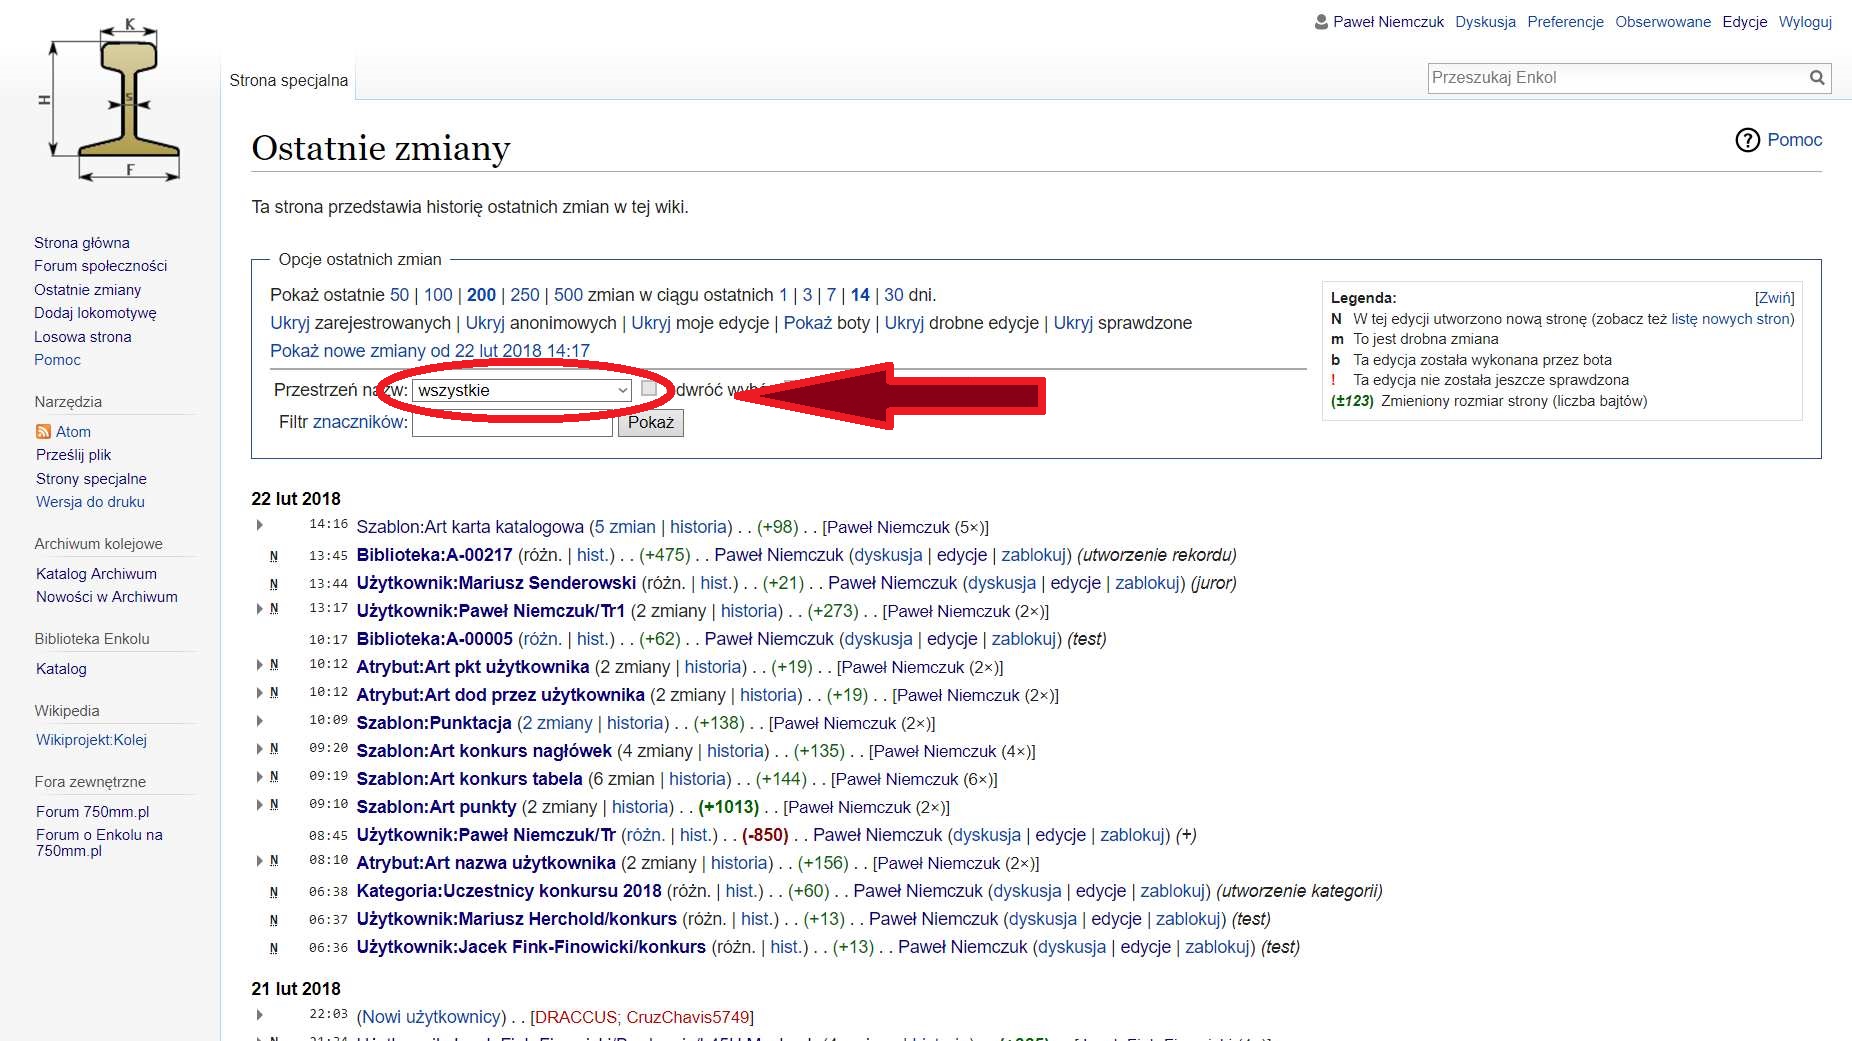Open Forum o Enkolu na 750mm.pl link
The width and height of the screenshot is (1852, 1041).
99,843
